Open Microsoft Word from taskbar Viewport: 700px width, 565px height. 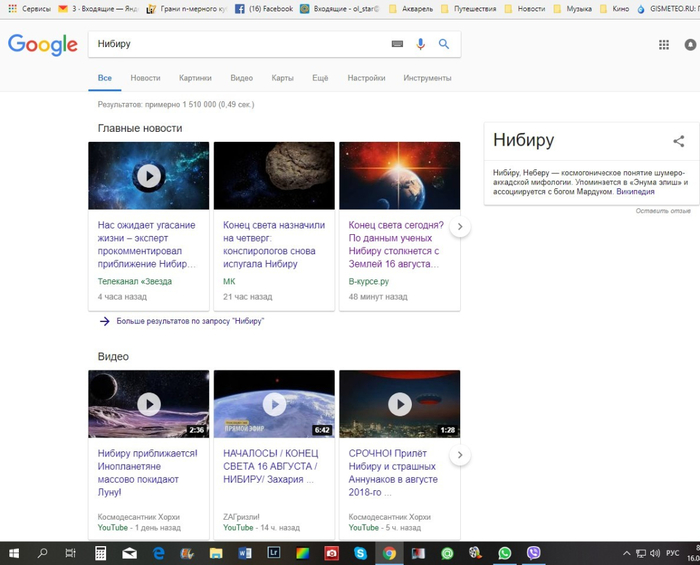tap(245, 553)
